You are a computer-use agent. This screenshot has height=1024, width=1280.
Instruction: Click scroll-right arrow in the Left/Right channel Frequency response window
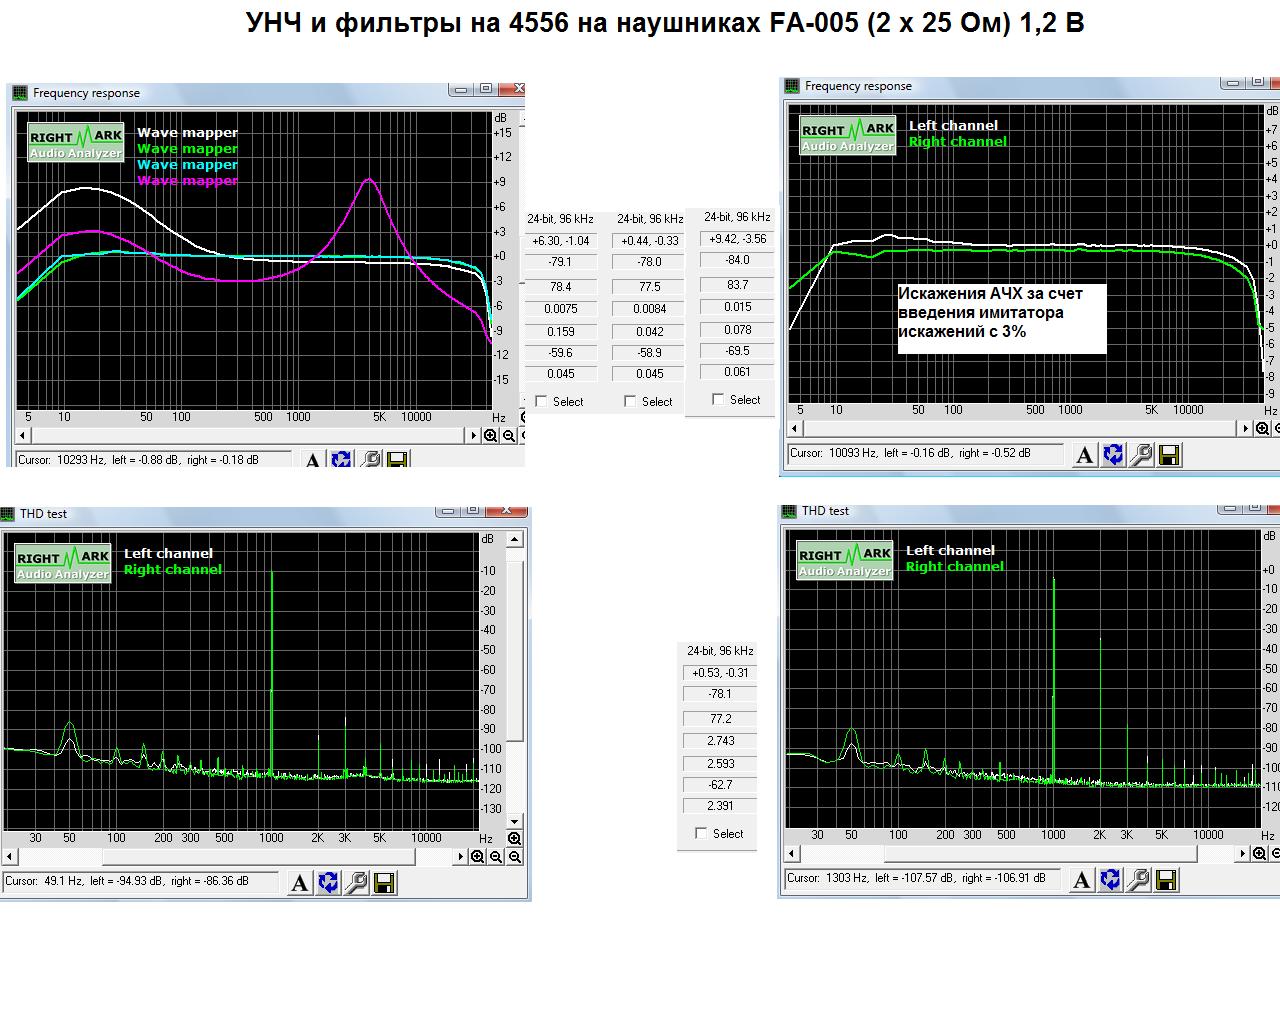1246,429
